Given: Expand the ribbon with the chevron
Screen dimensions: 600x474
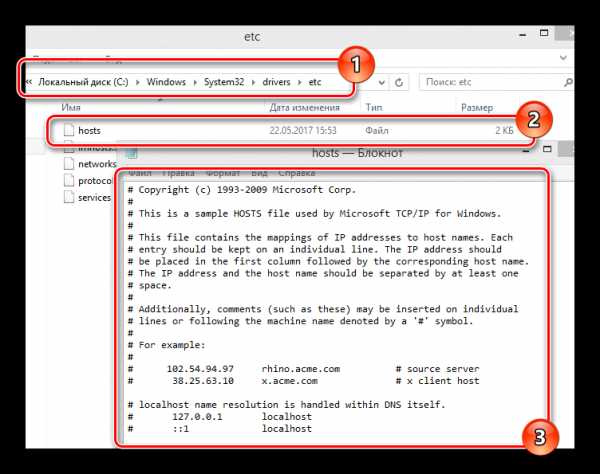Looking at the screenshot, I should point(563,58).
